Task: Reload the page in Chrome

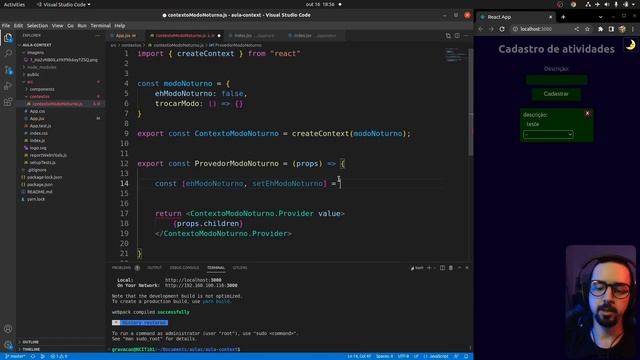Action: click(x=502, y=29)
